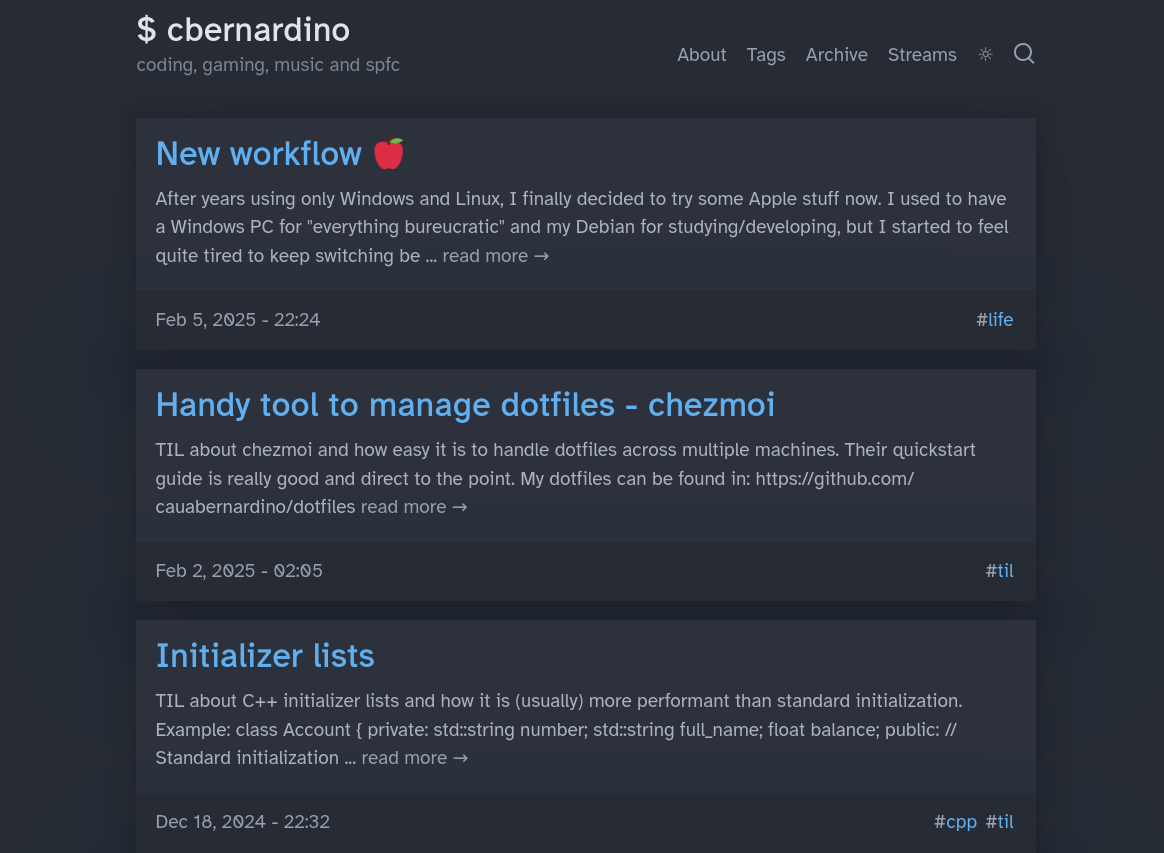Open the Archive menu item

pos(837,55)
